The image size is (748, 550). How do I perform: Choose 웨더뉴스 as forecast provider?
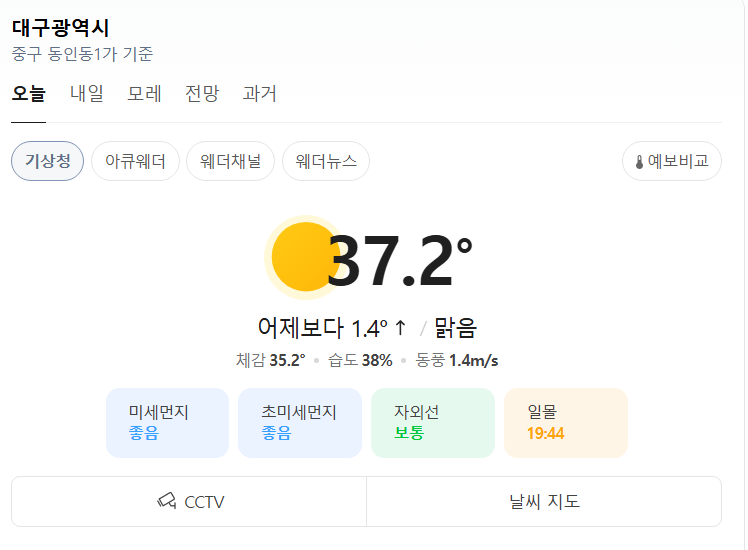point(326,161)
